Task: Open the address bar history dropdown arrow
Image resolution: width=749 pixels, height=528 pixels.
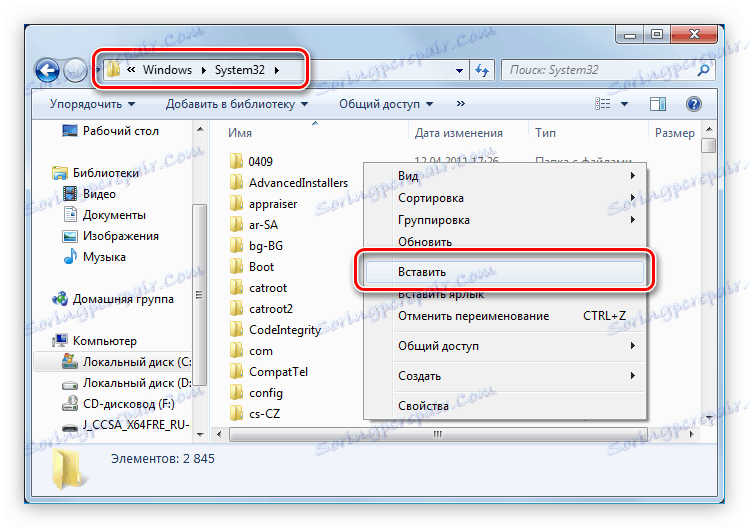Action: point(459,71)
